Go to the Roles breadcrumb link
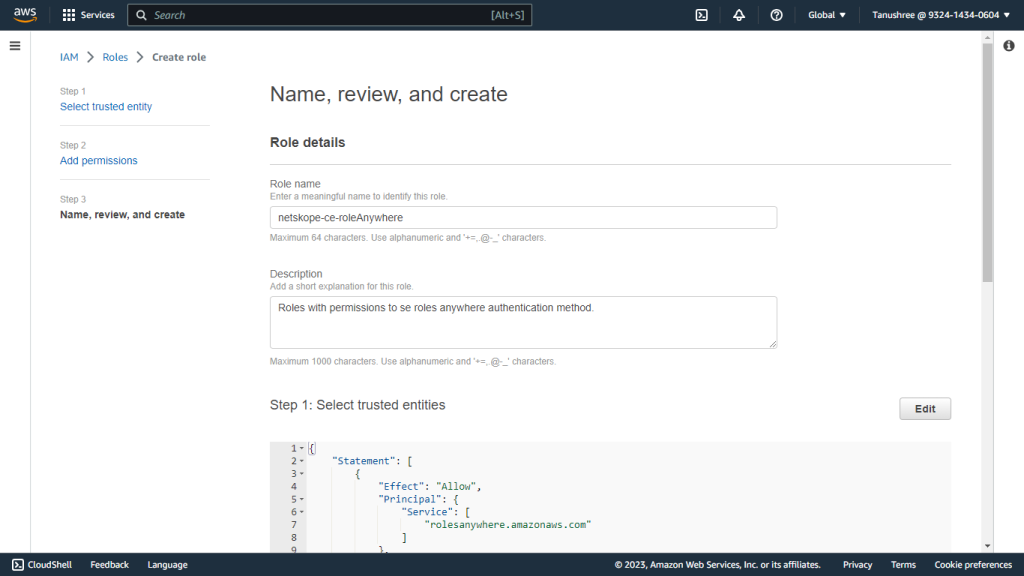Viewport: 1024px width, 576px height. click(115, 57)
